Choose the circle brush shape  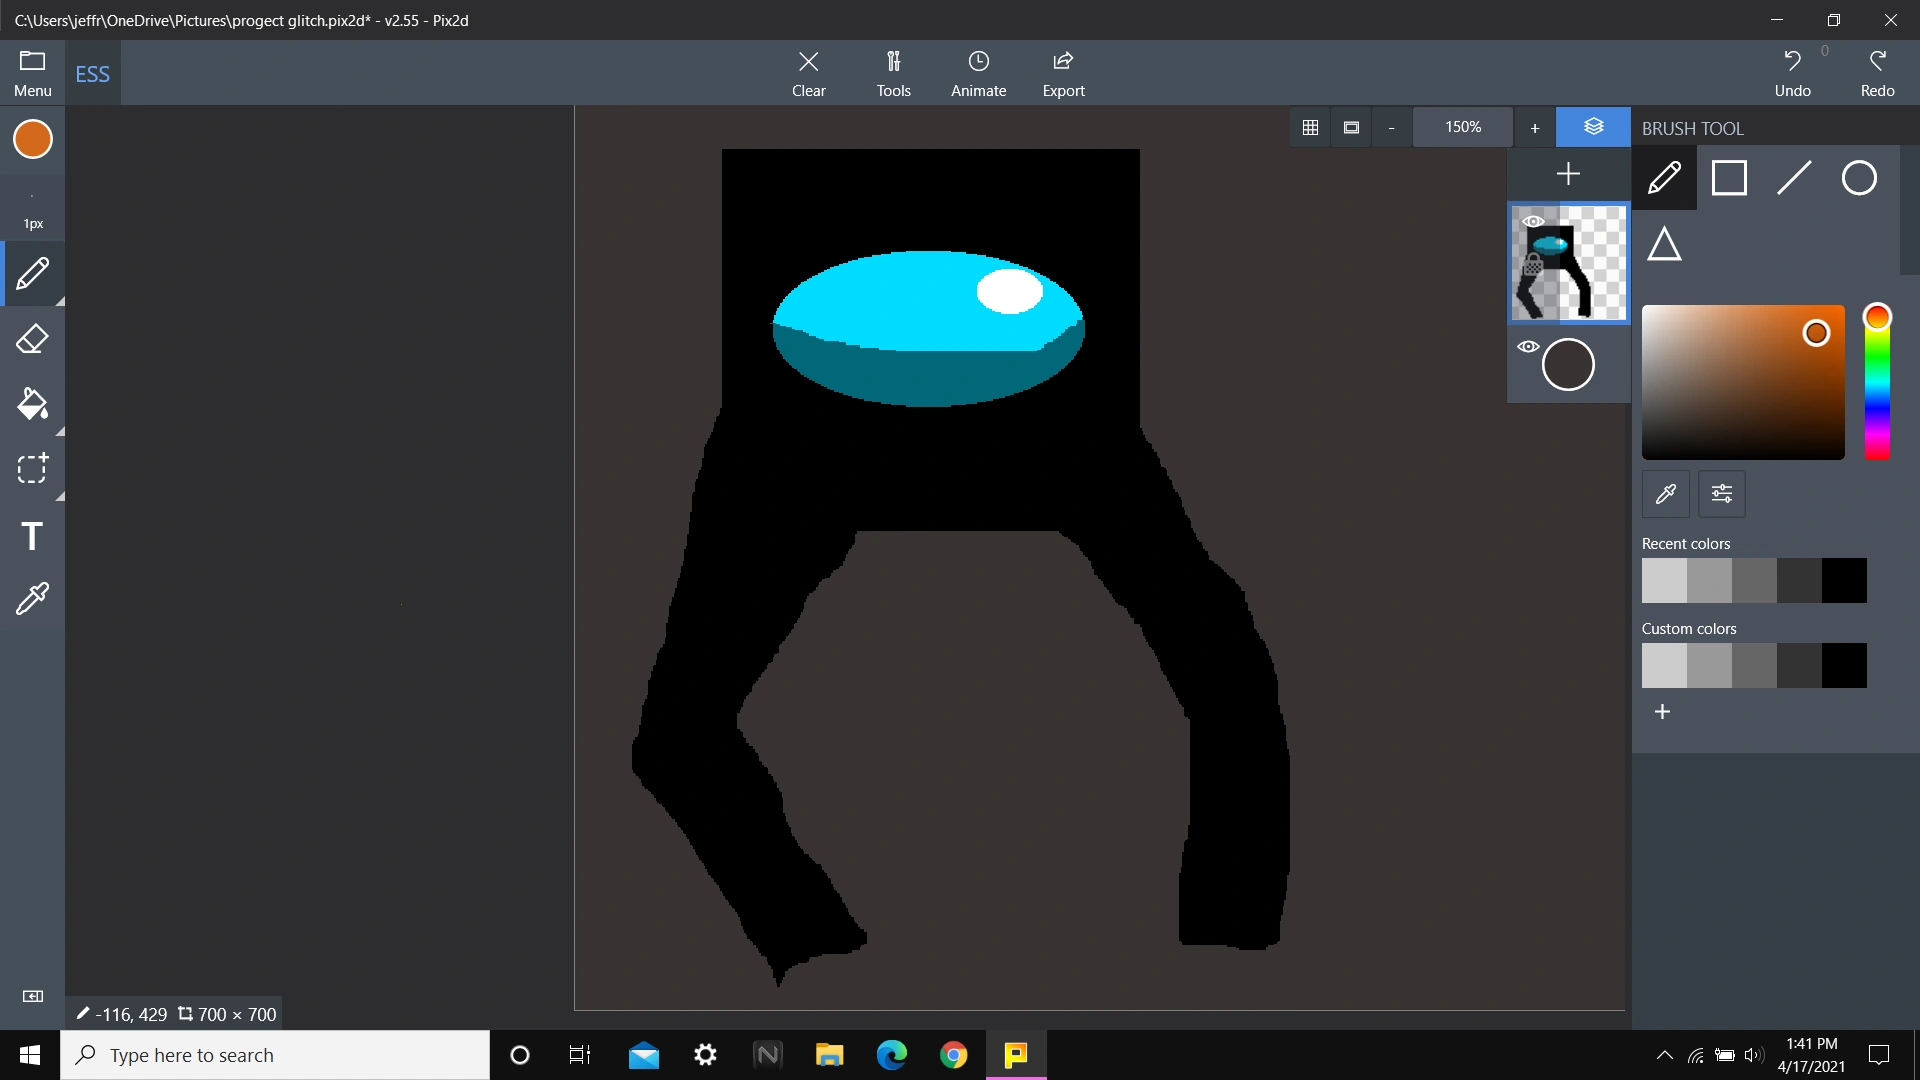[1859, 178]
